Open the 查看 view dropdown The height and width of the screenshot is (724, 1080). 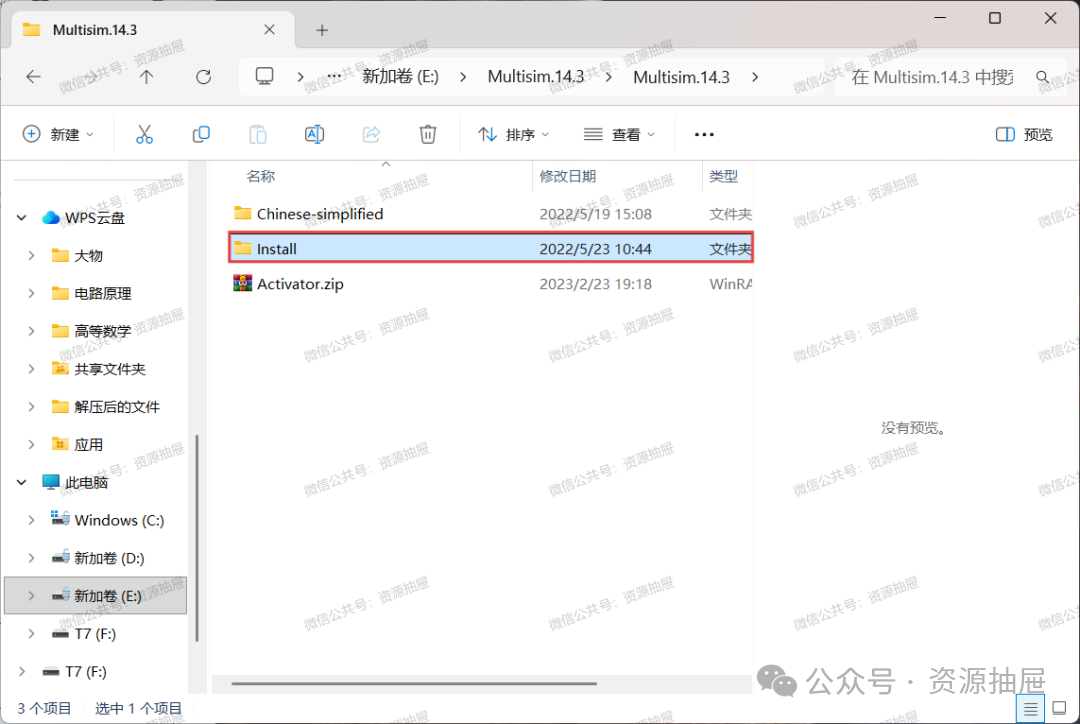619,134
